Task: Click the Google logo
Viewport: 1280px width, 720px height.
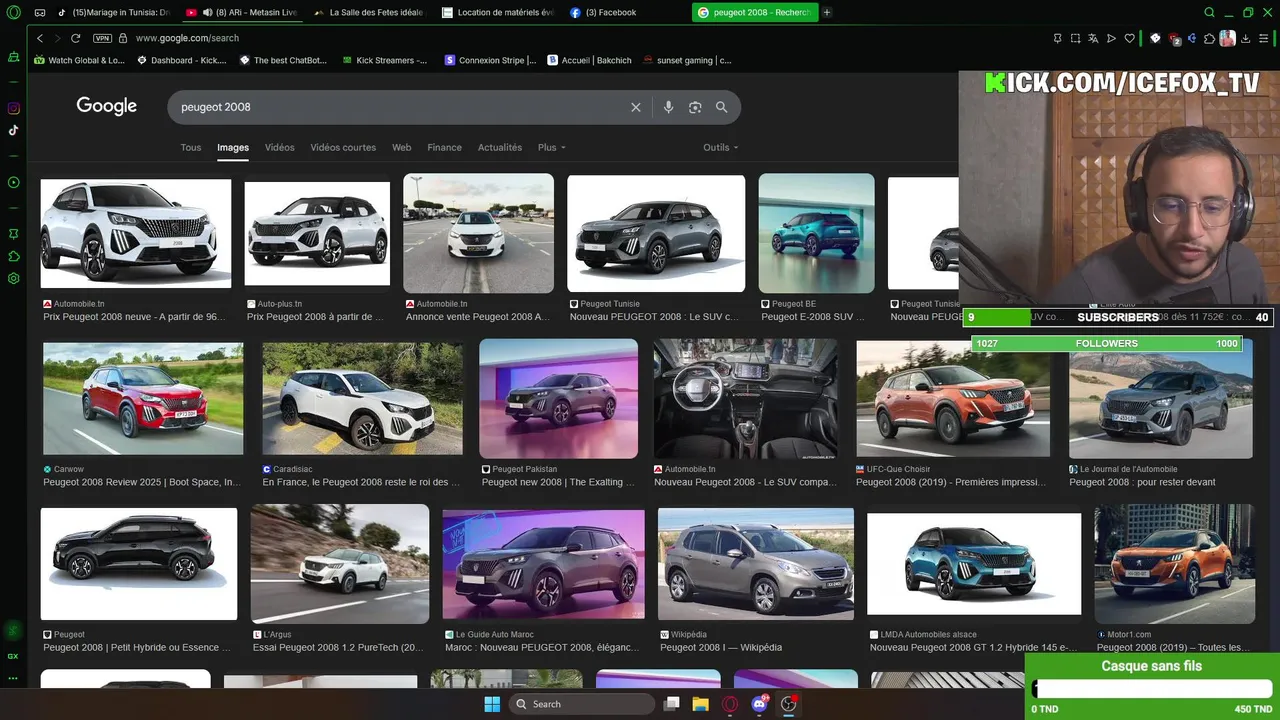Action: click(106, 106)
